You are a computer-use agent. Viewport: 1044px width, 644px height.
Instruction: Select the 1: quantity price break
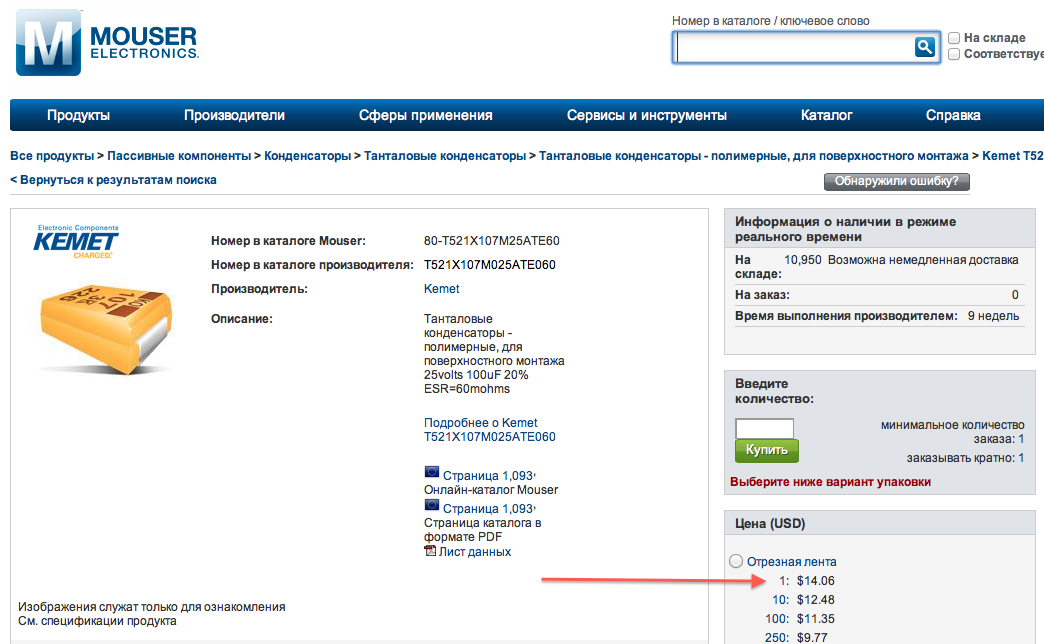[x=784, y=581]
